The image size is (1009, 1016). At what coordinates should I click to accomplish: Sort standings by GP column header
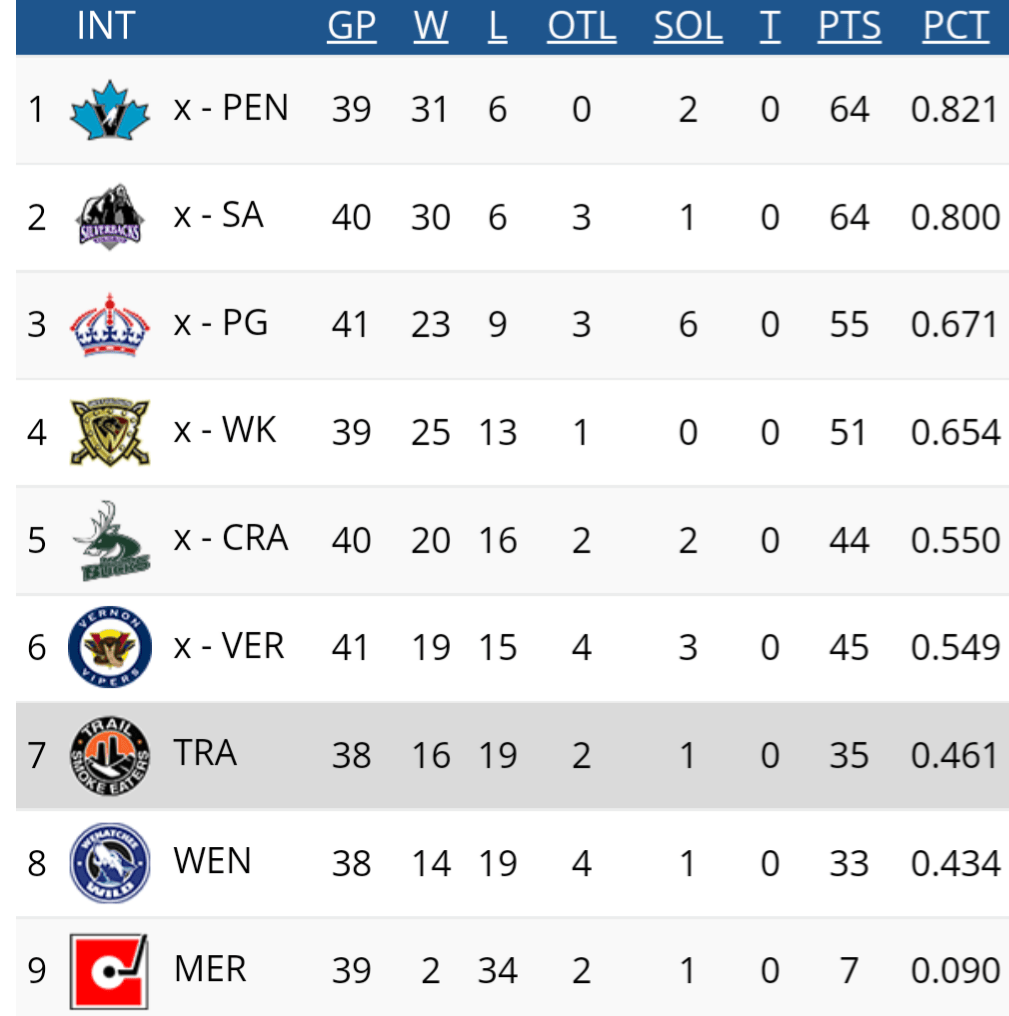click(351, 26)
